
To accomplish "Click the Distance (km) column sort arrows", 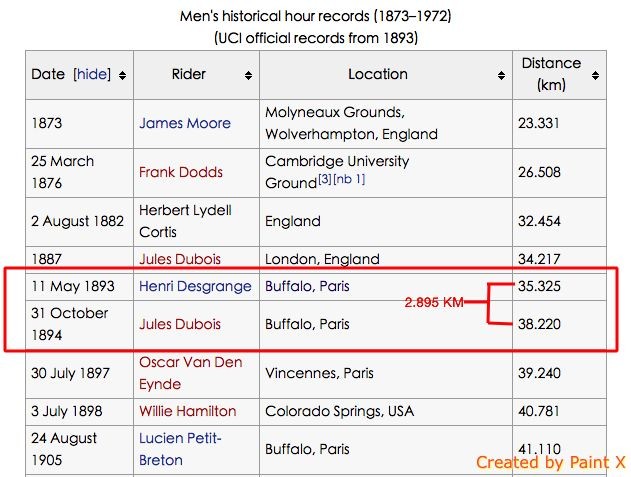I will coord(597,75).
